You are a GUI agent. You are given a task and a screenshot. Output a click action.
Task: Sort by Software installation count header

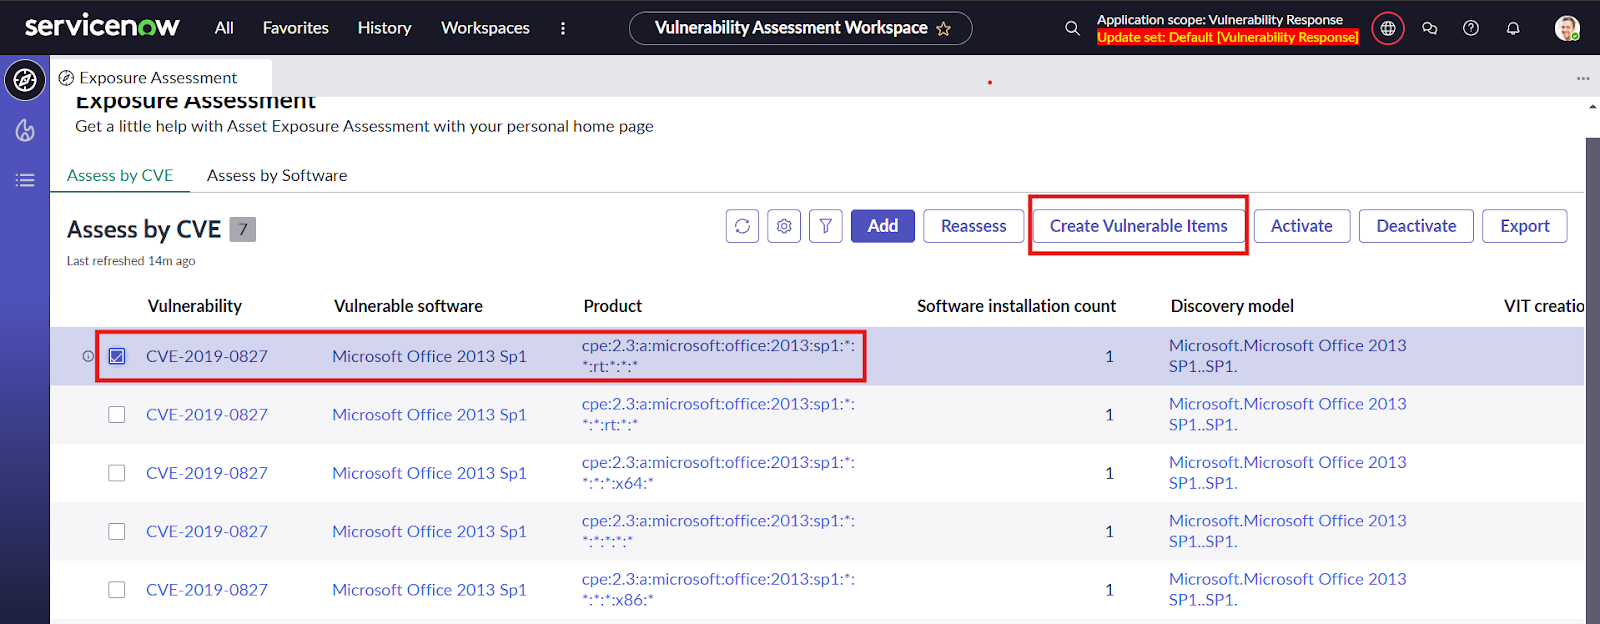(1016, 306)
